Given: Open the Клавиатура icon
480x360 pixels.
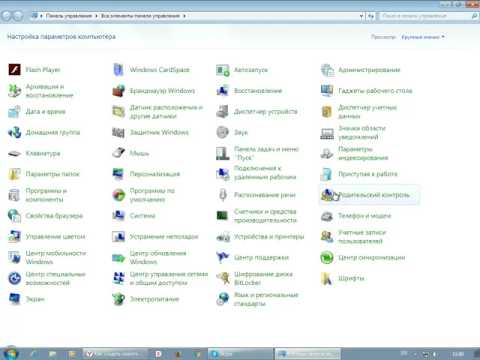Looking at the screenshot, I should pyautogui.click(x=14, y=153).
